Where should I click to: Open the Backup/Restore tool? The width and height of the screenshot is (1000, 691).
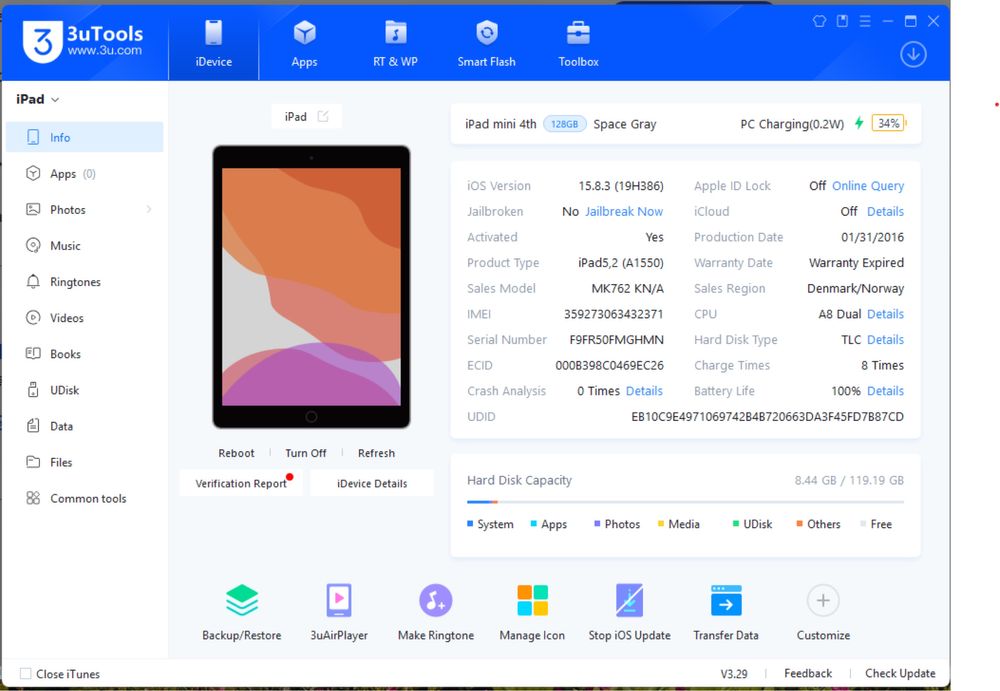point(242,613)
